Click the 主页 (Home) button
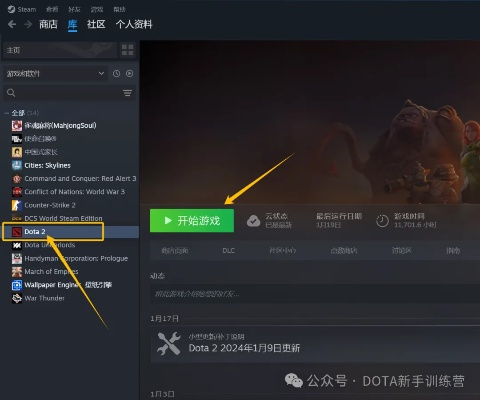The width and height of the screenshot is (480, 400). 60,50
